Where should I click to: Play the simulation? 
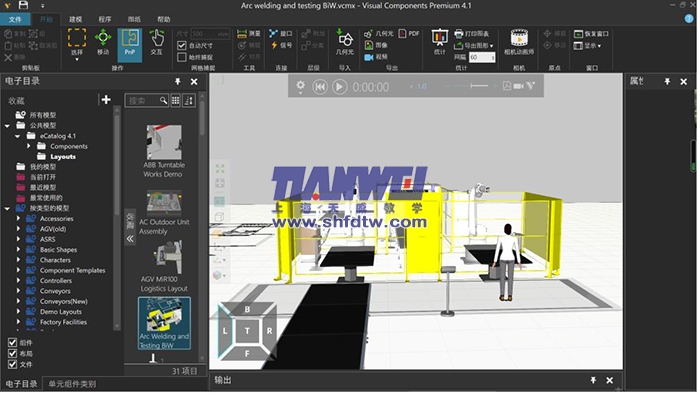(x=339, y=87)
